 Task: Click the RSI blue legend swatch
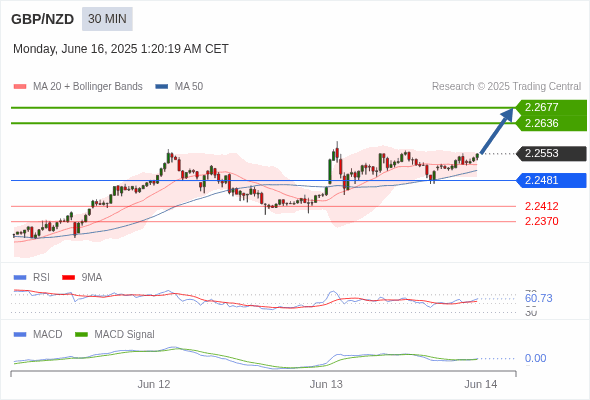tap(20, 278)
